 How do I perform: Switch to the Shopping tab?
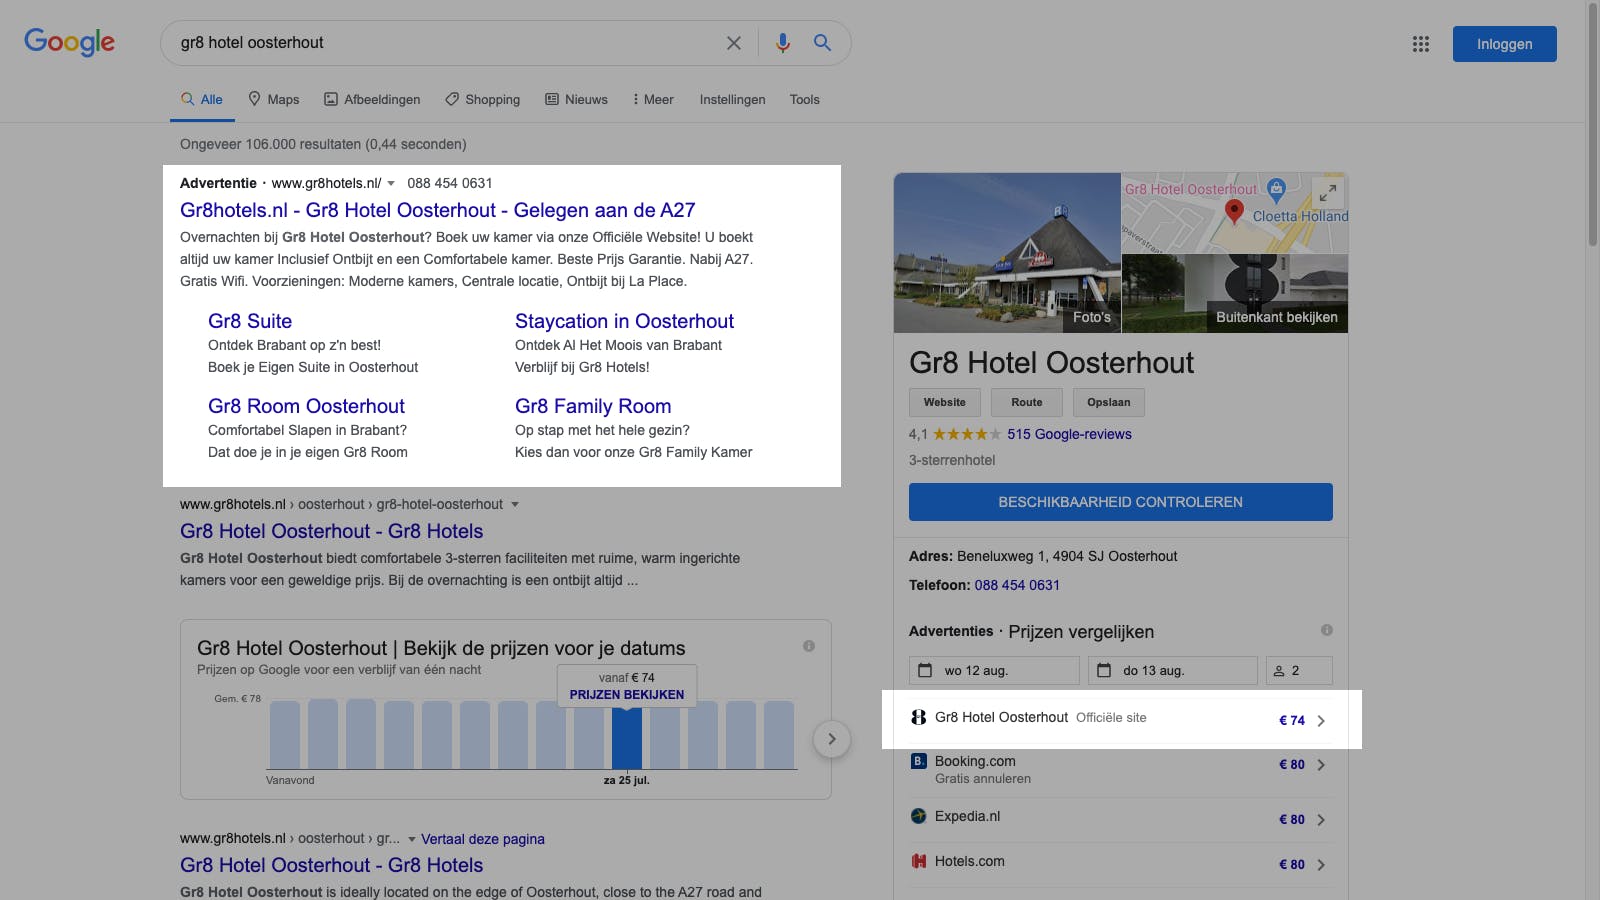coord(483,100)
